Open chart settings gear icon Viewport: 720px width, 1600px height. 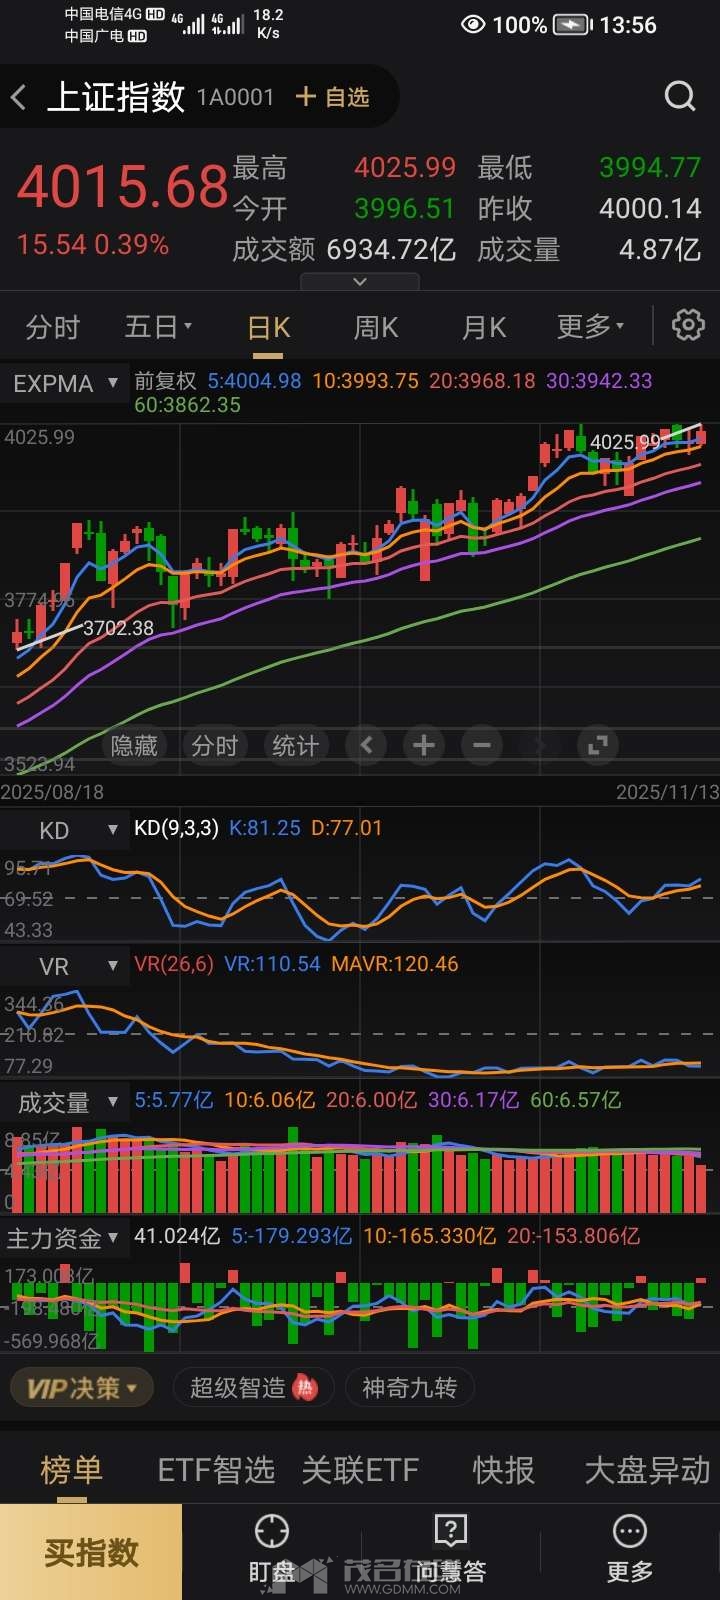click(x=688, y=325)
